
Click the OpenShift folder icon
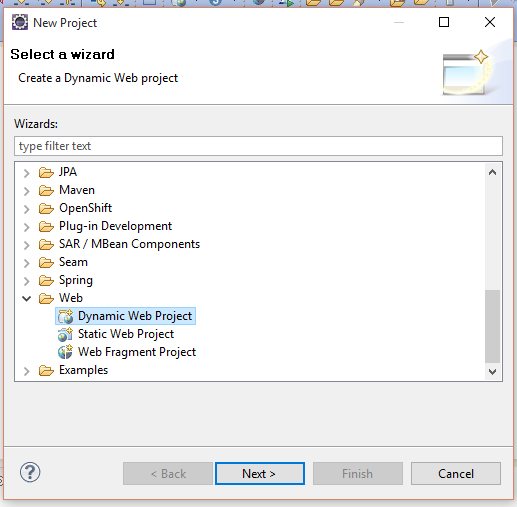[x=46, y=208]
